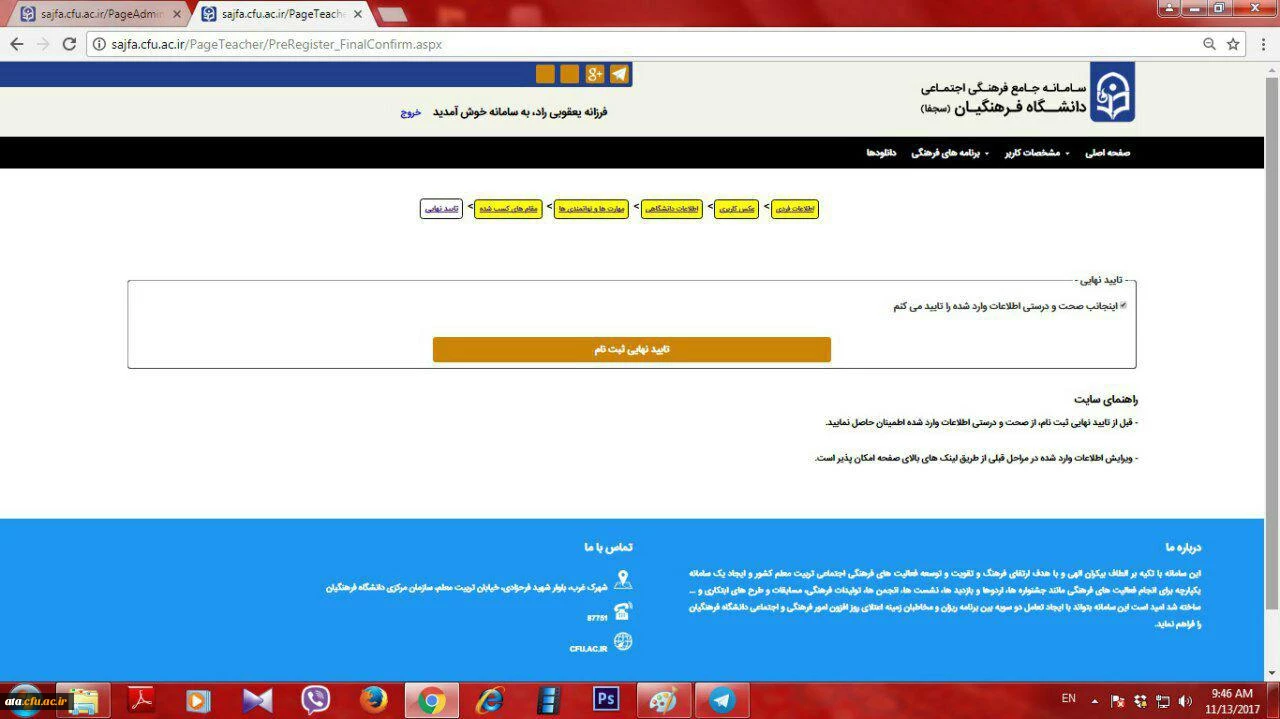Toggle the information correctness confirmation checkbox

coord(1123,306)
